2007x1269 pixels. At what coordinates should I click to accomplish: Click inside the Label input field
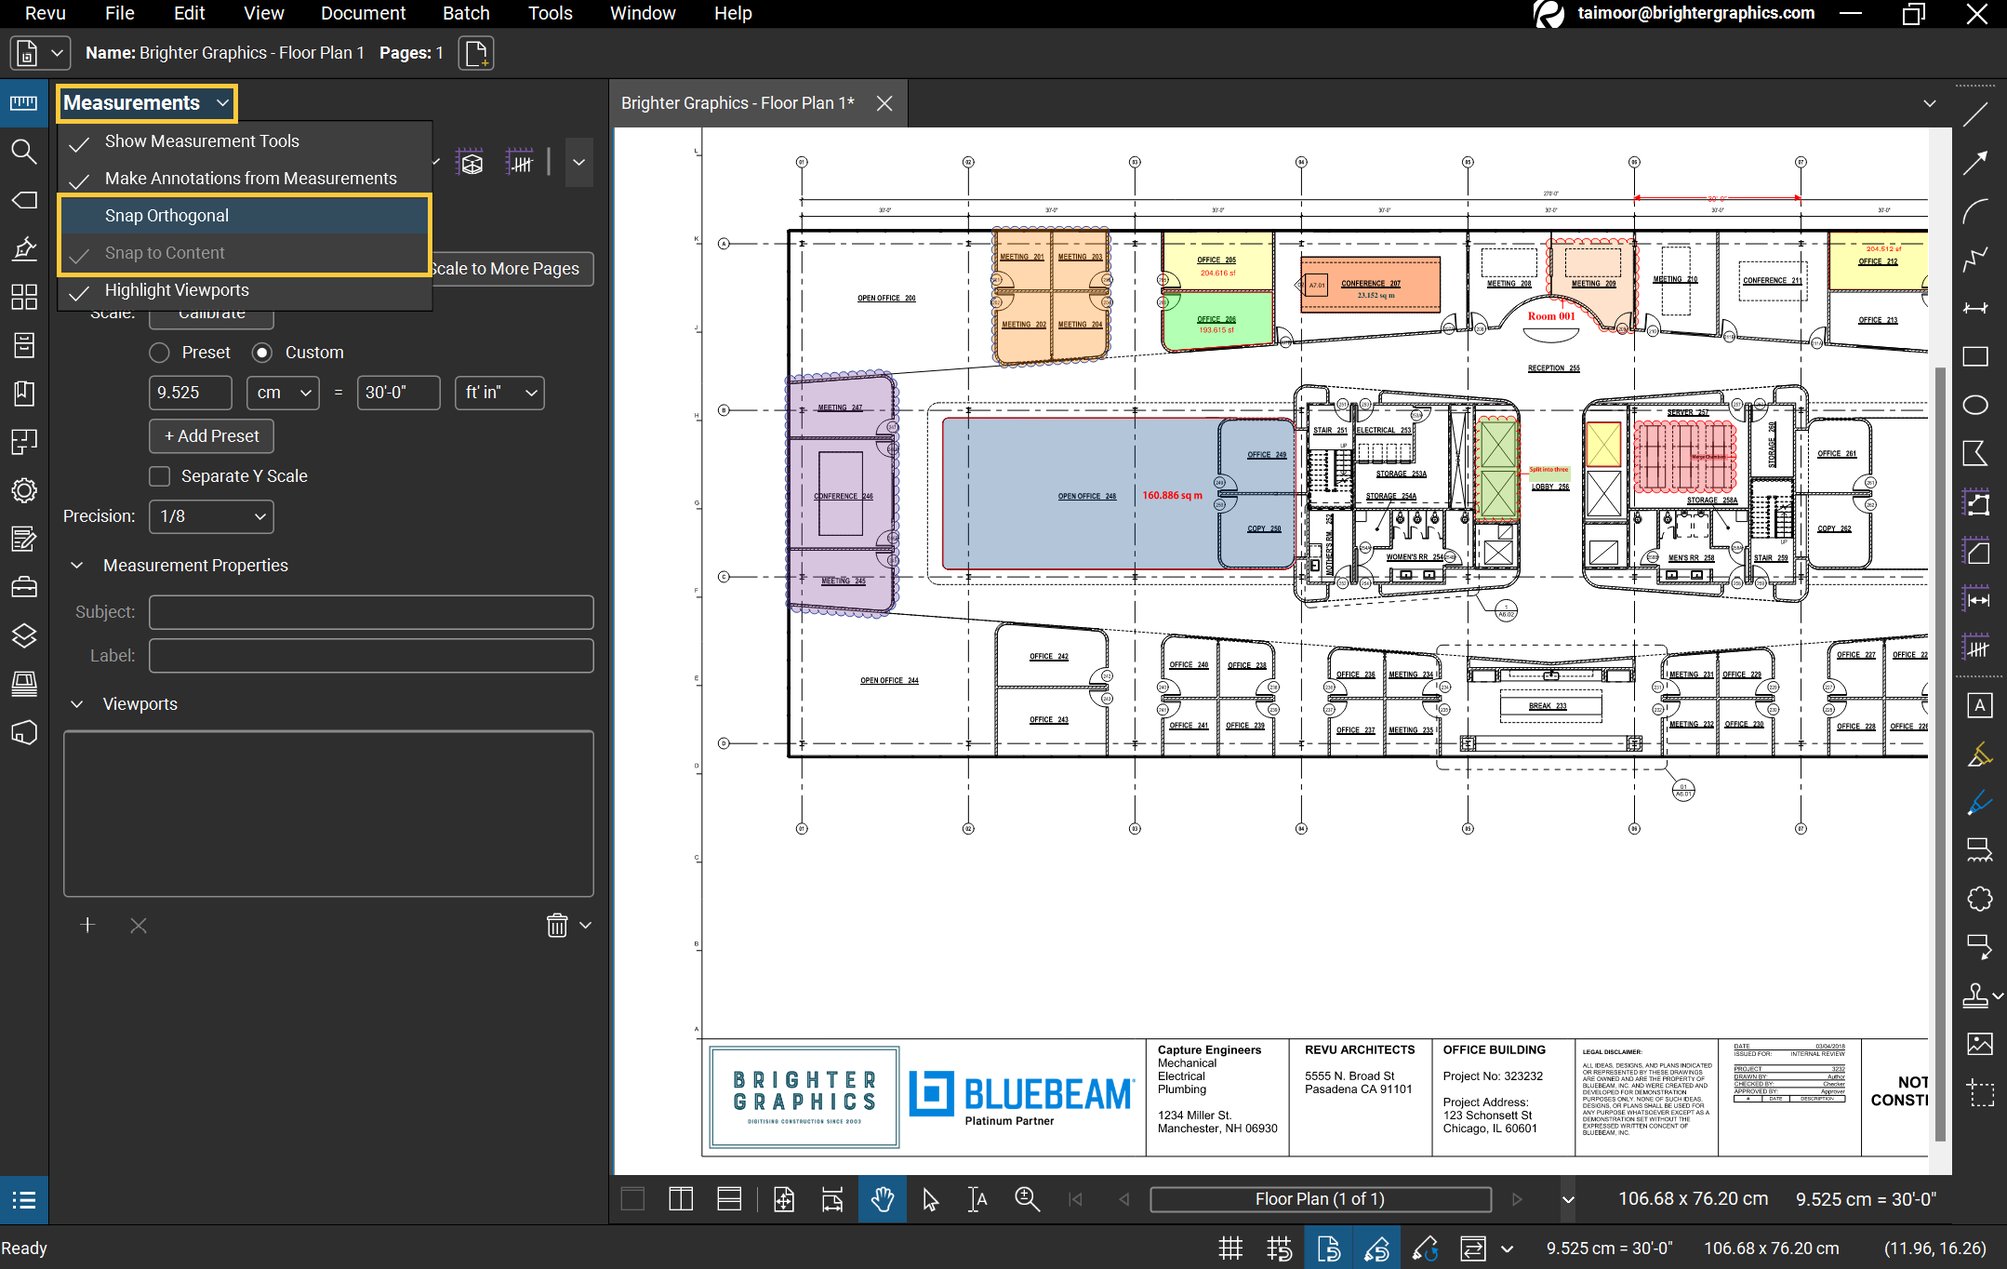point(370,655)
